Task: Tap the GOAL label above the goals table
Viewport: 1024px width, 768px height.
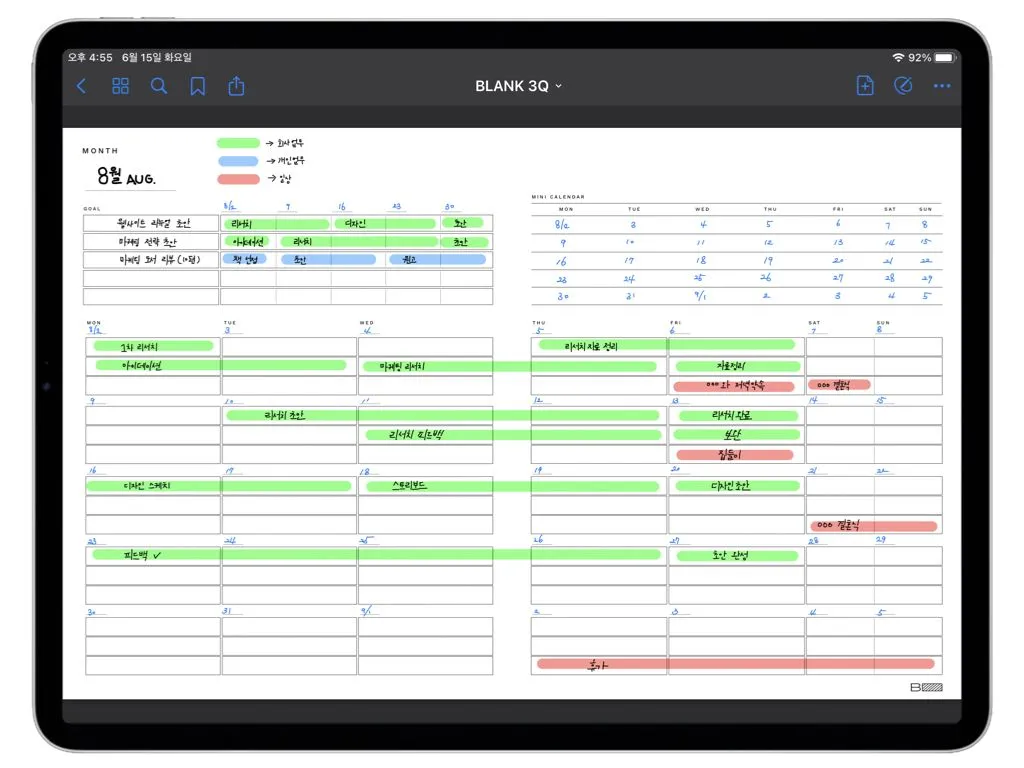Action: coord(92,209)
